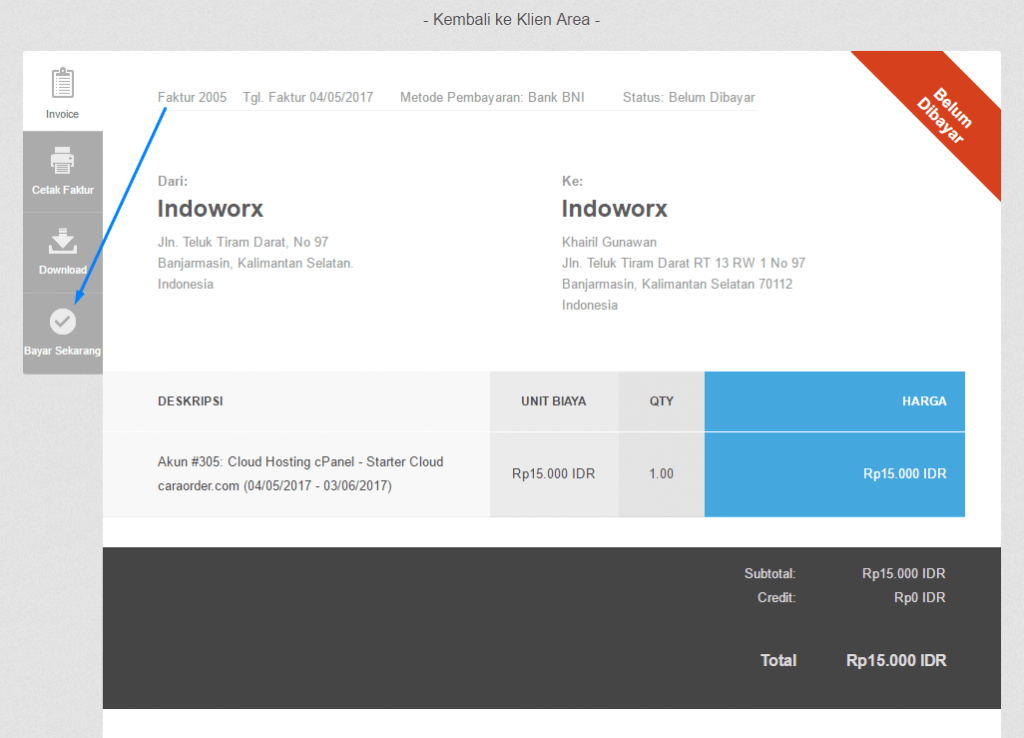Click the name Khairil Gunawan

click(x=609, y=242)
